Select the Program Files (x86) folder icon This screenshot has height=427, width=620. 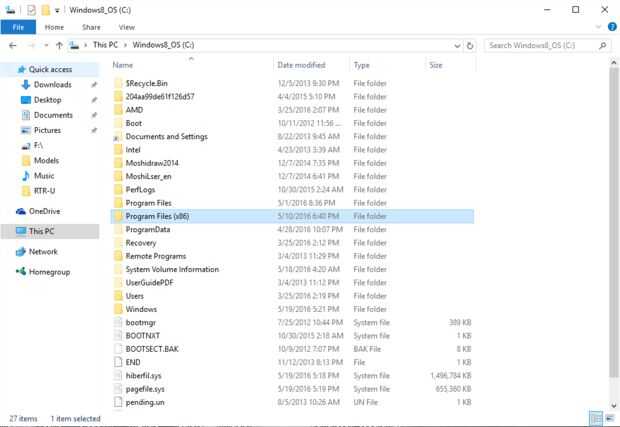(x=118, y=216)
